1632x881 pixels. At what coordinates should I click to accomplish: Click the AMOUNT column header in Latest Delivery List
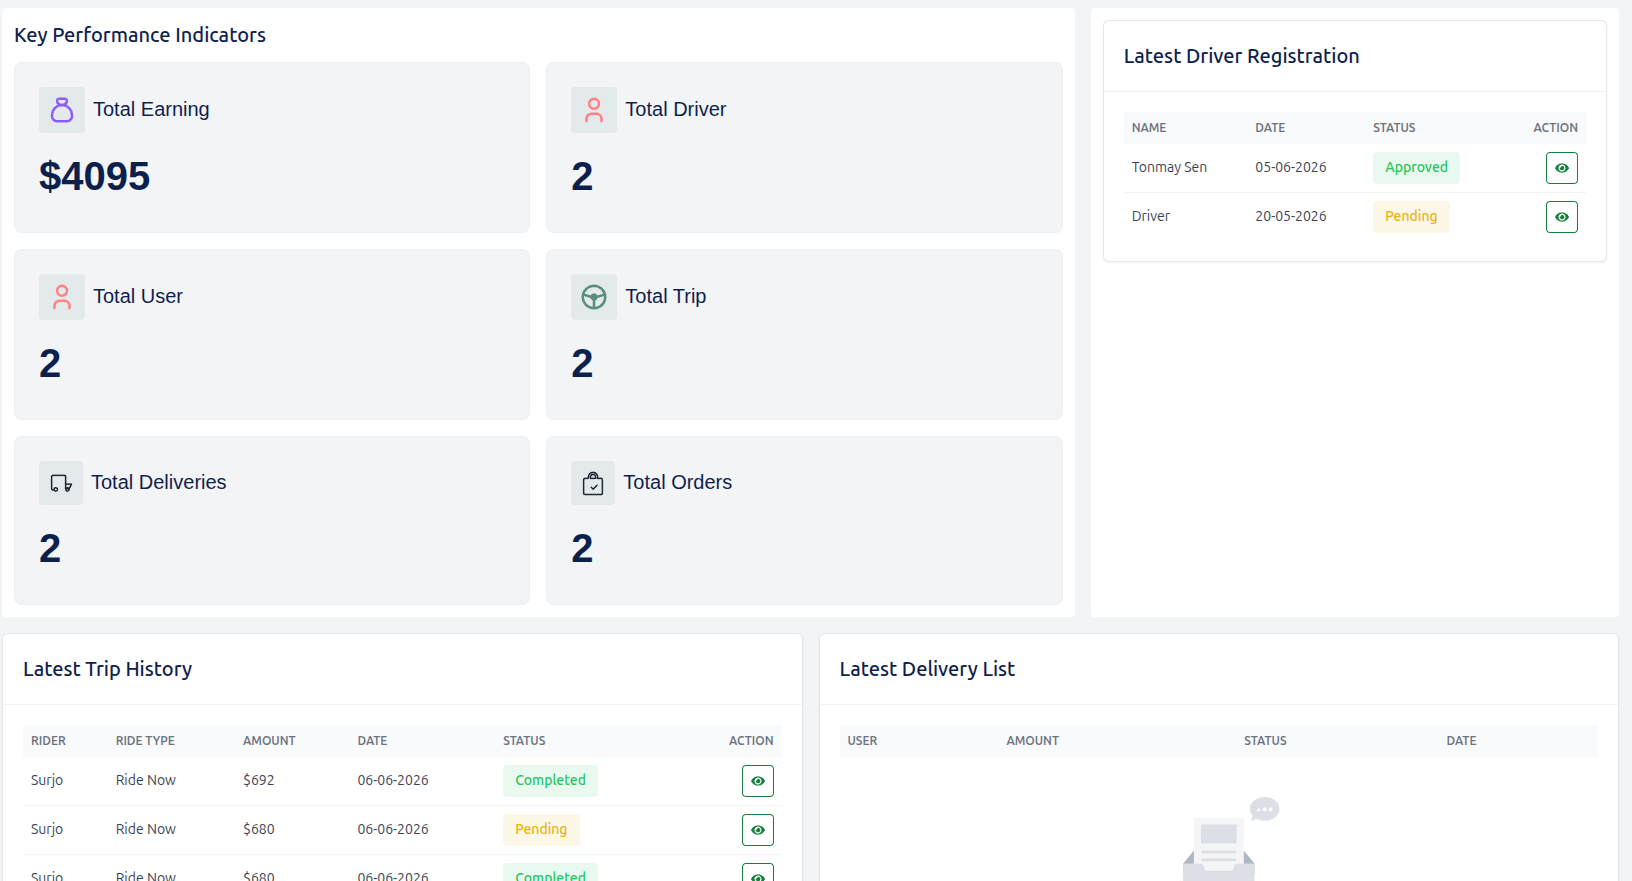coord(1032,741)
